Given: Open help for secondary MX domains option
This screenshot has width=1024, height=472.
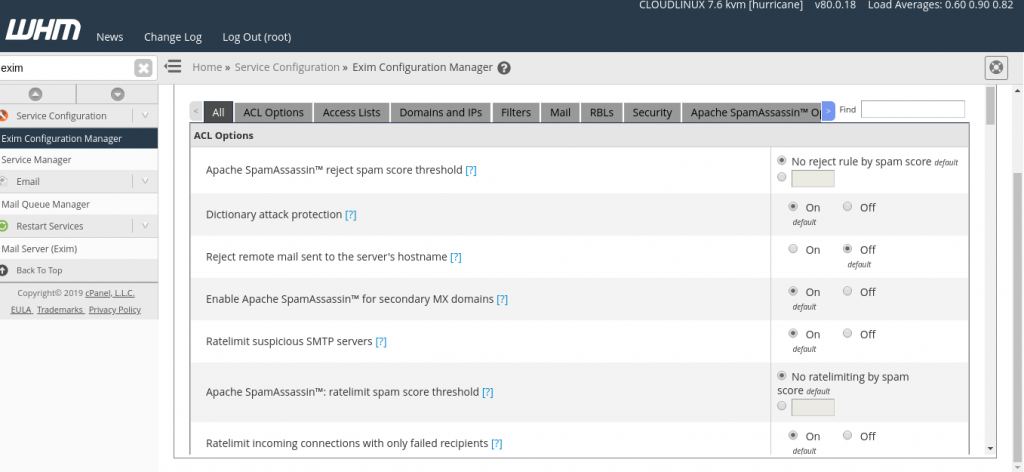Looking at the screenshot, I should 502,300.
